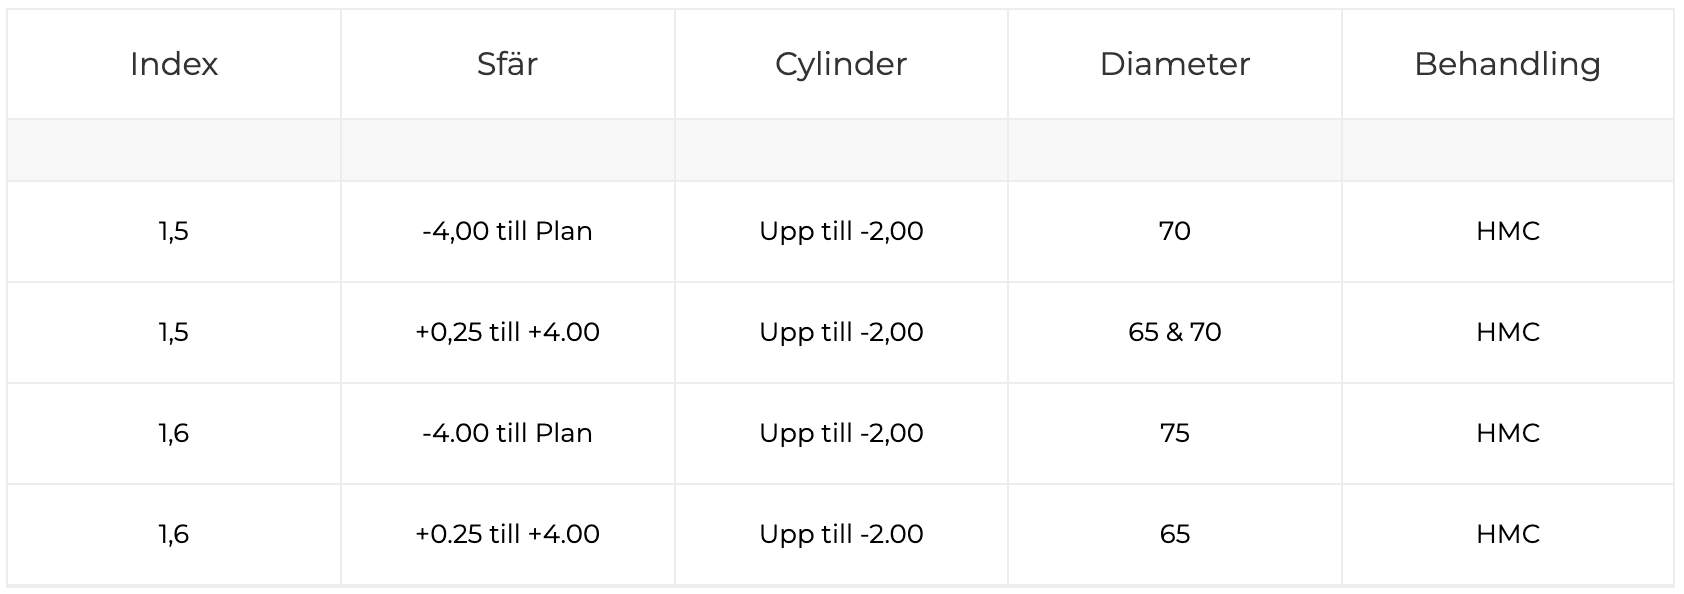This screenshot has width=1684, height=594.
Task: Click the "+0.25 till +4.00" sphere cell
Action: point(507,534)
